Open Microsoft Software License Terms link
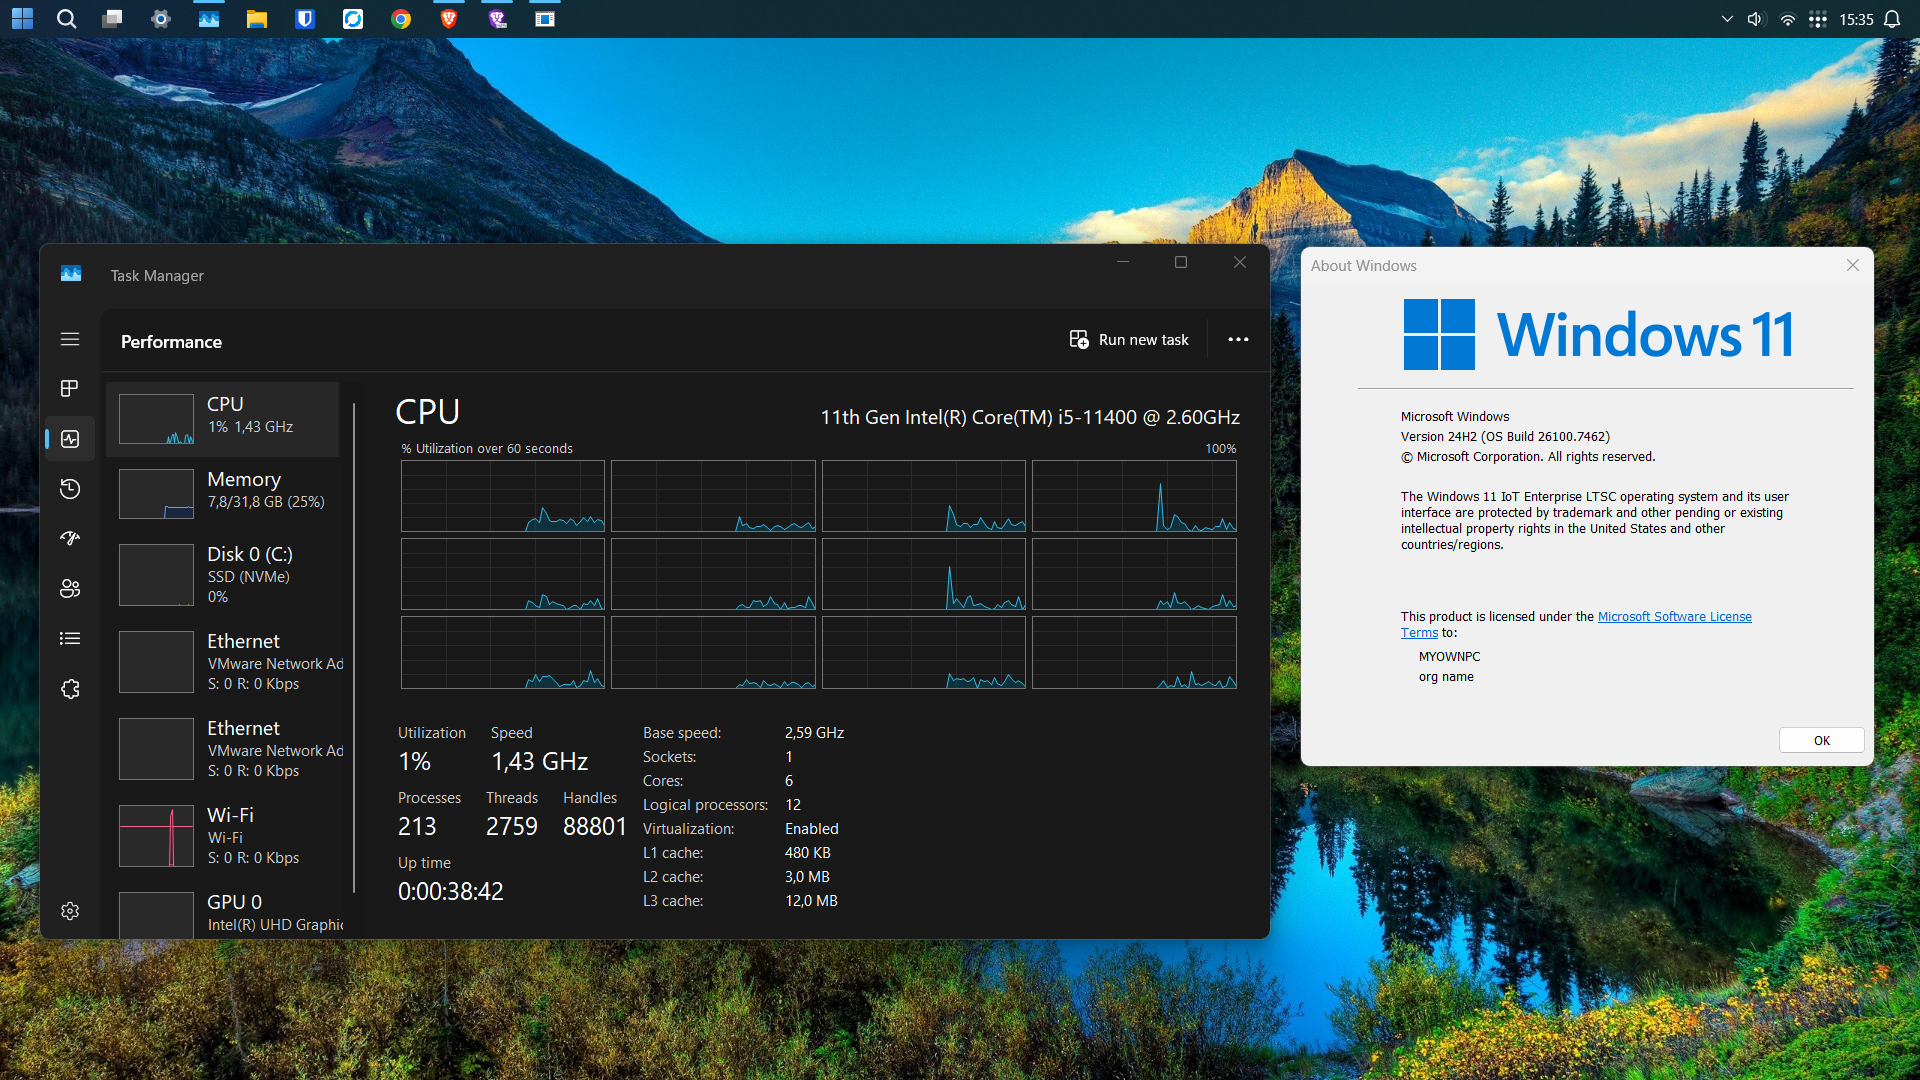The image size is (1920, 1080). [1674, 617]
